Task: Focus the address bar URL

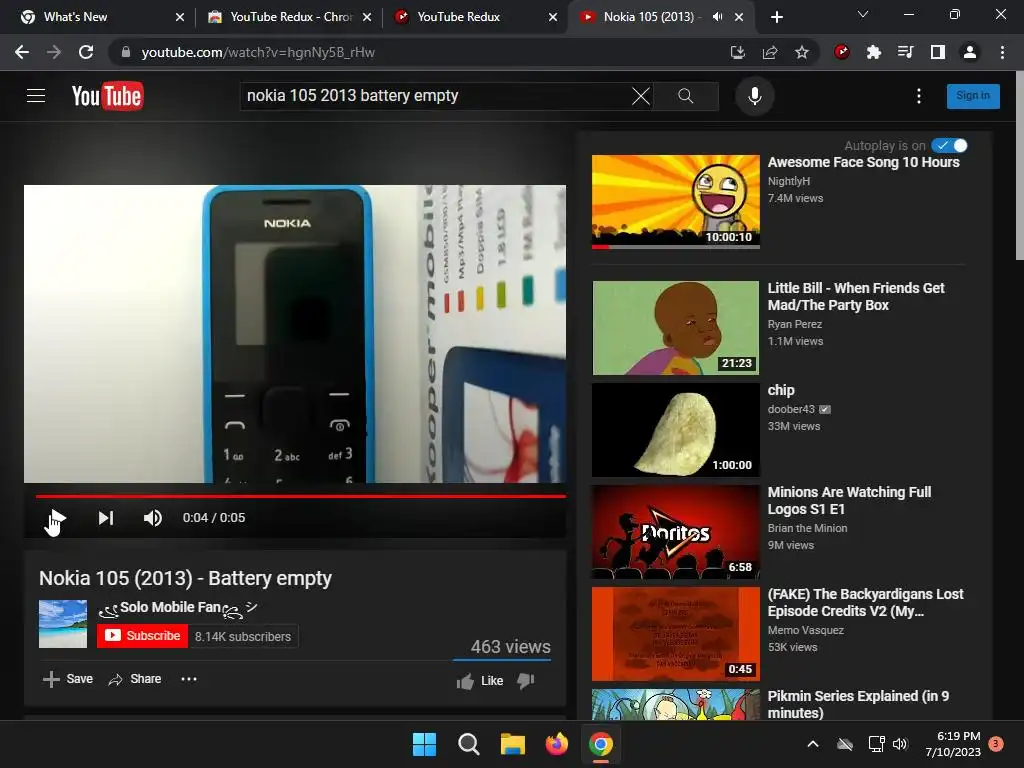Action: (258, 52)
